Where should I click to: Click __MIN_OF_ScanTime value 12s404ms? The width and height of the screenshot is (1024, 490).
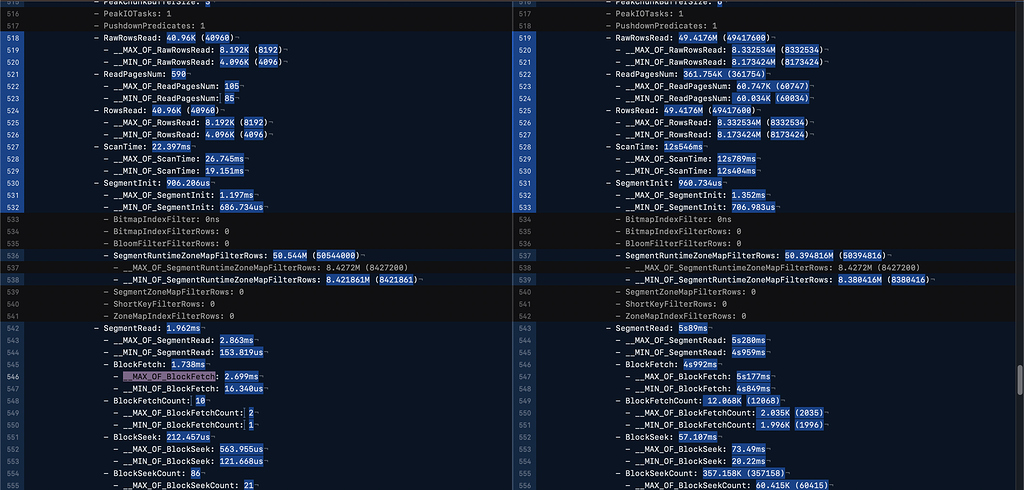[736, 171]
